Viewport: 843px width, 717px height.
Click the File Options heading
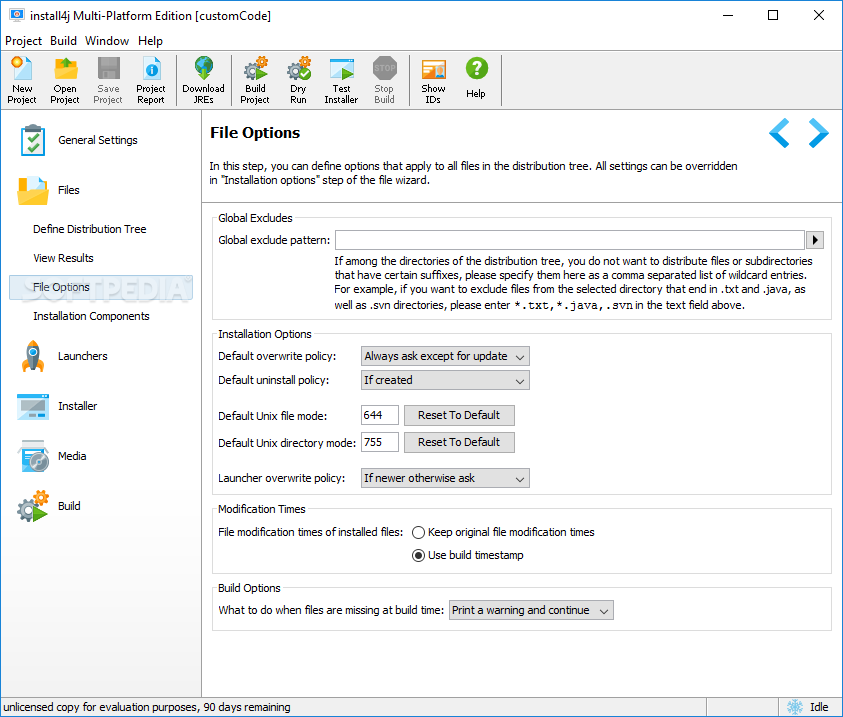[255, 133]
